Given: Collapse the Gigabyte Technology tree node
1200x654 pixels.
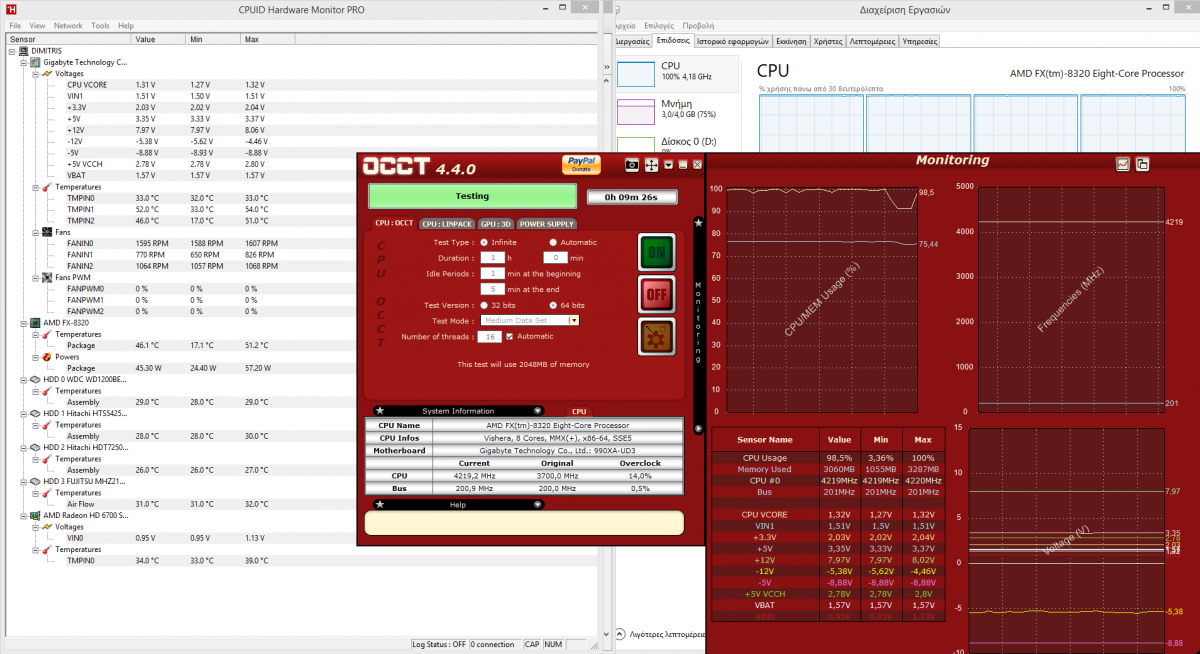Looking at the screenshot, I should tap(23, 62).
